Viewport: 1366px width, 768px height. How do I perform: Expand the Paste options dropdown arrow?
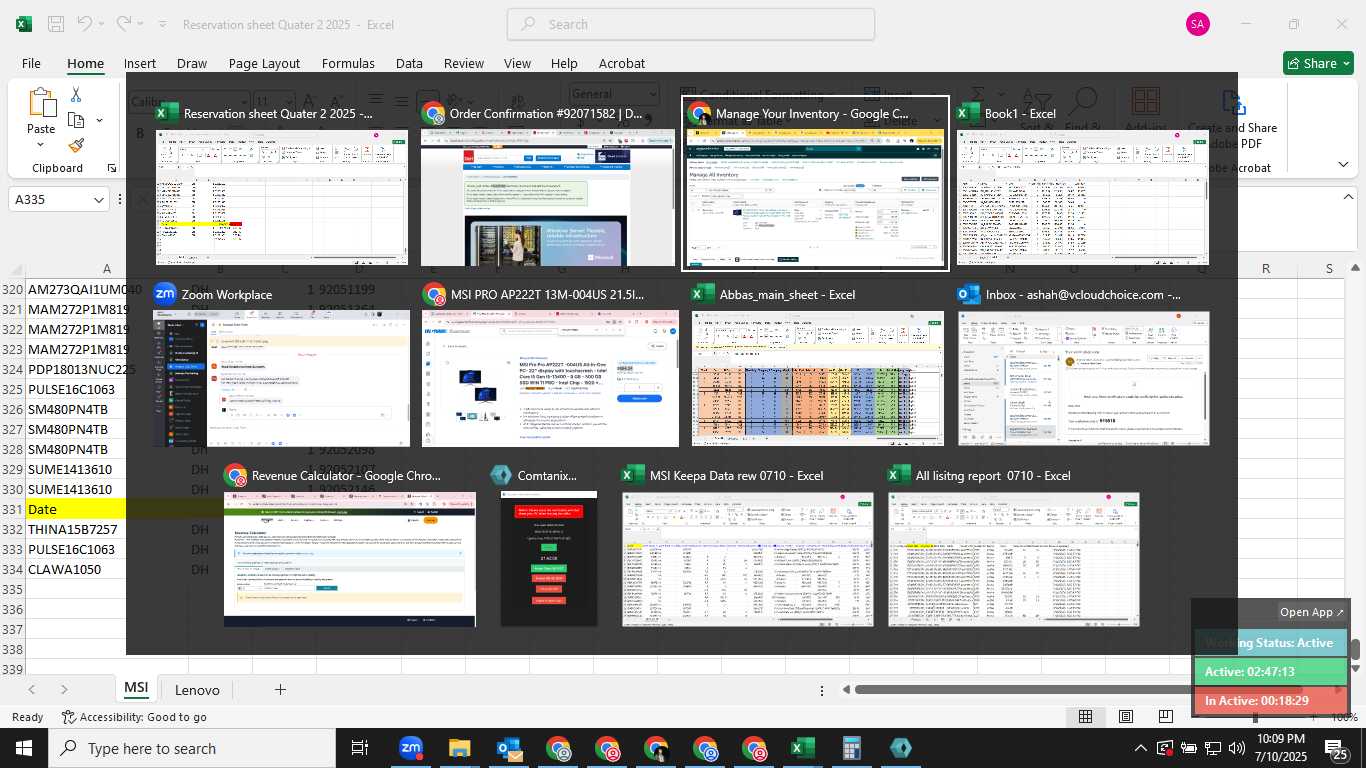41,146
